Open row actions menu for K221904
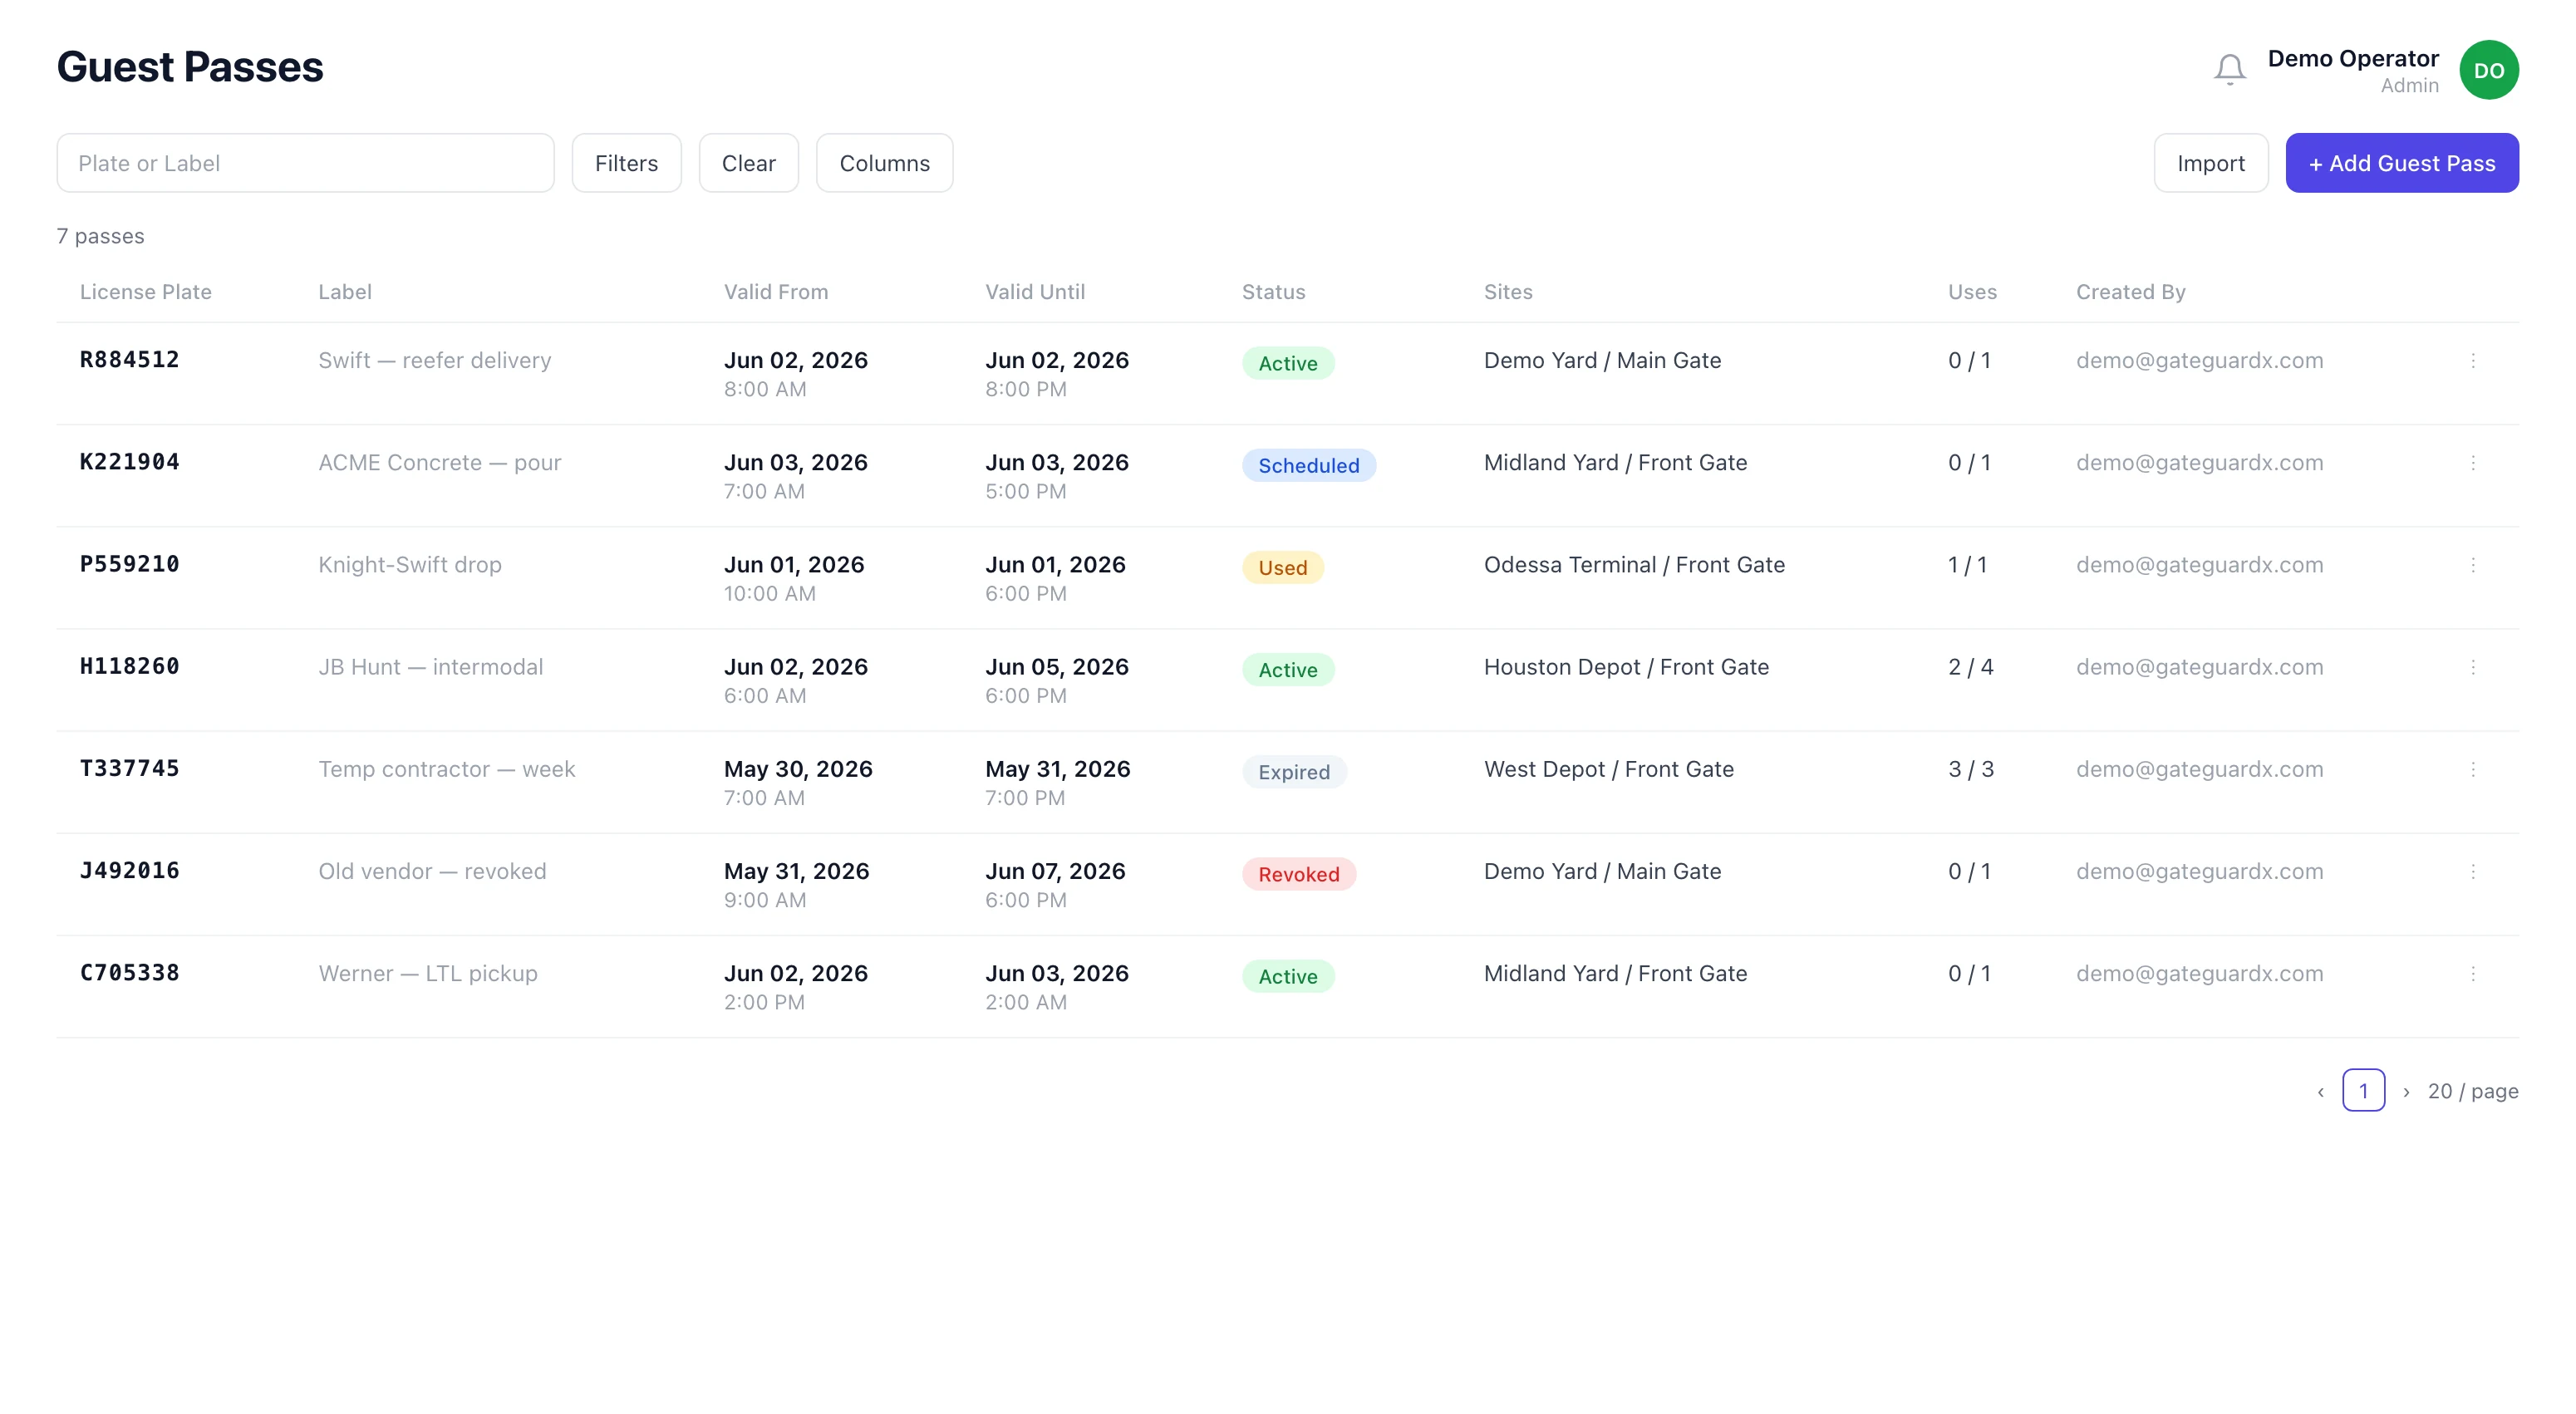 coord(2473,462)
